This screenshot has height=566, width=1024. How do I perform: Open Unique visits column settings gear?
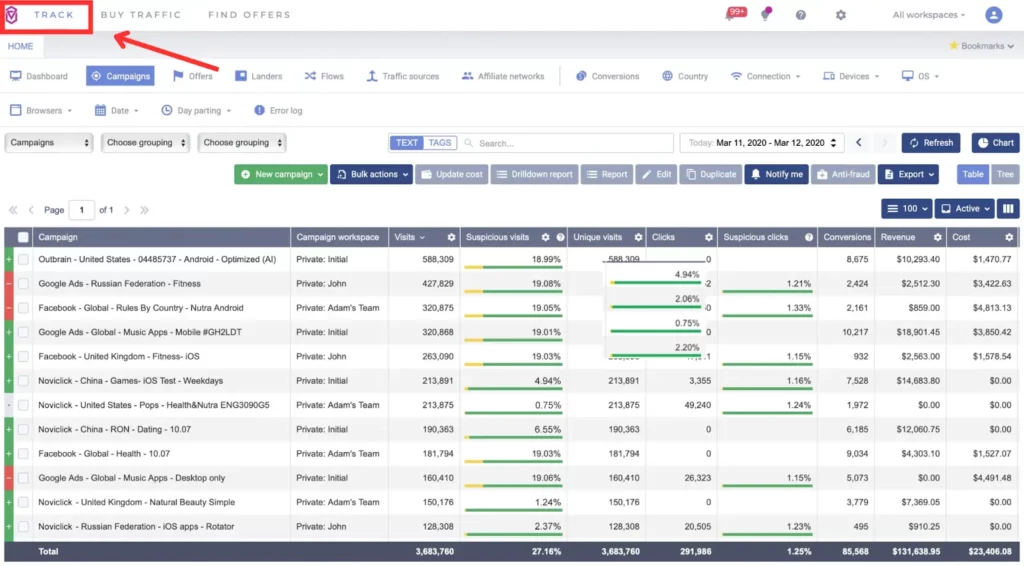[x=638, y=237]
